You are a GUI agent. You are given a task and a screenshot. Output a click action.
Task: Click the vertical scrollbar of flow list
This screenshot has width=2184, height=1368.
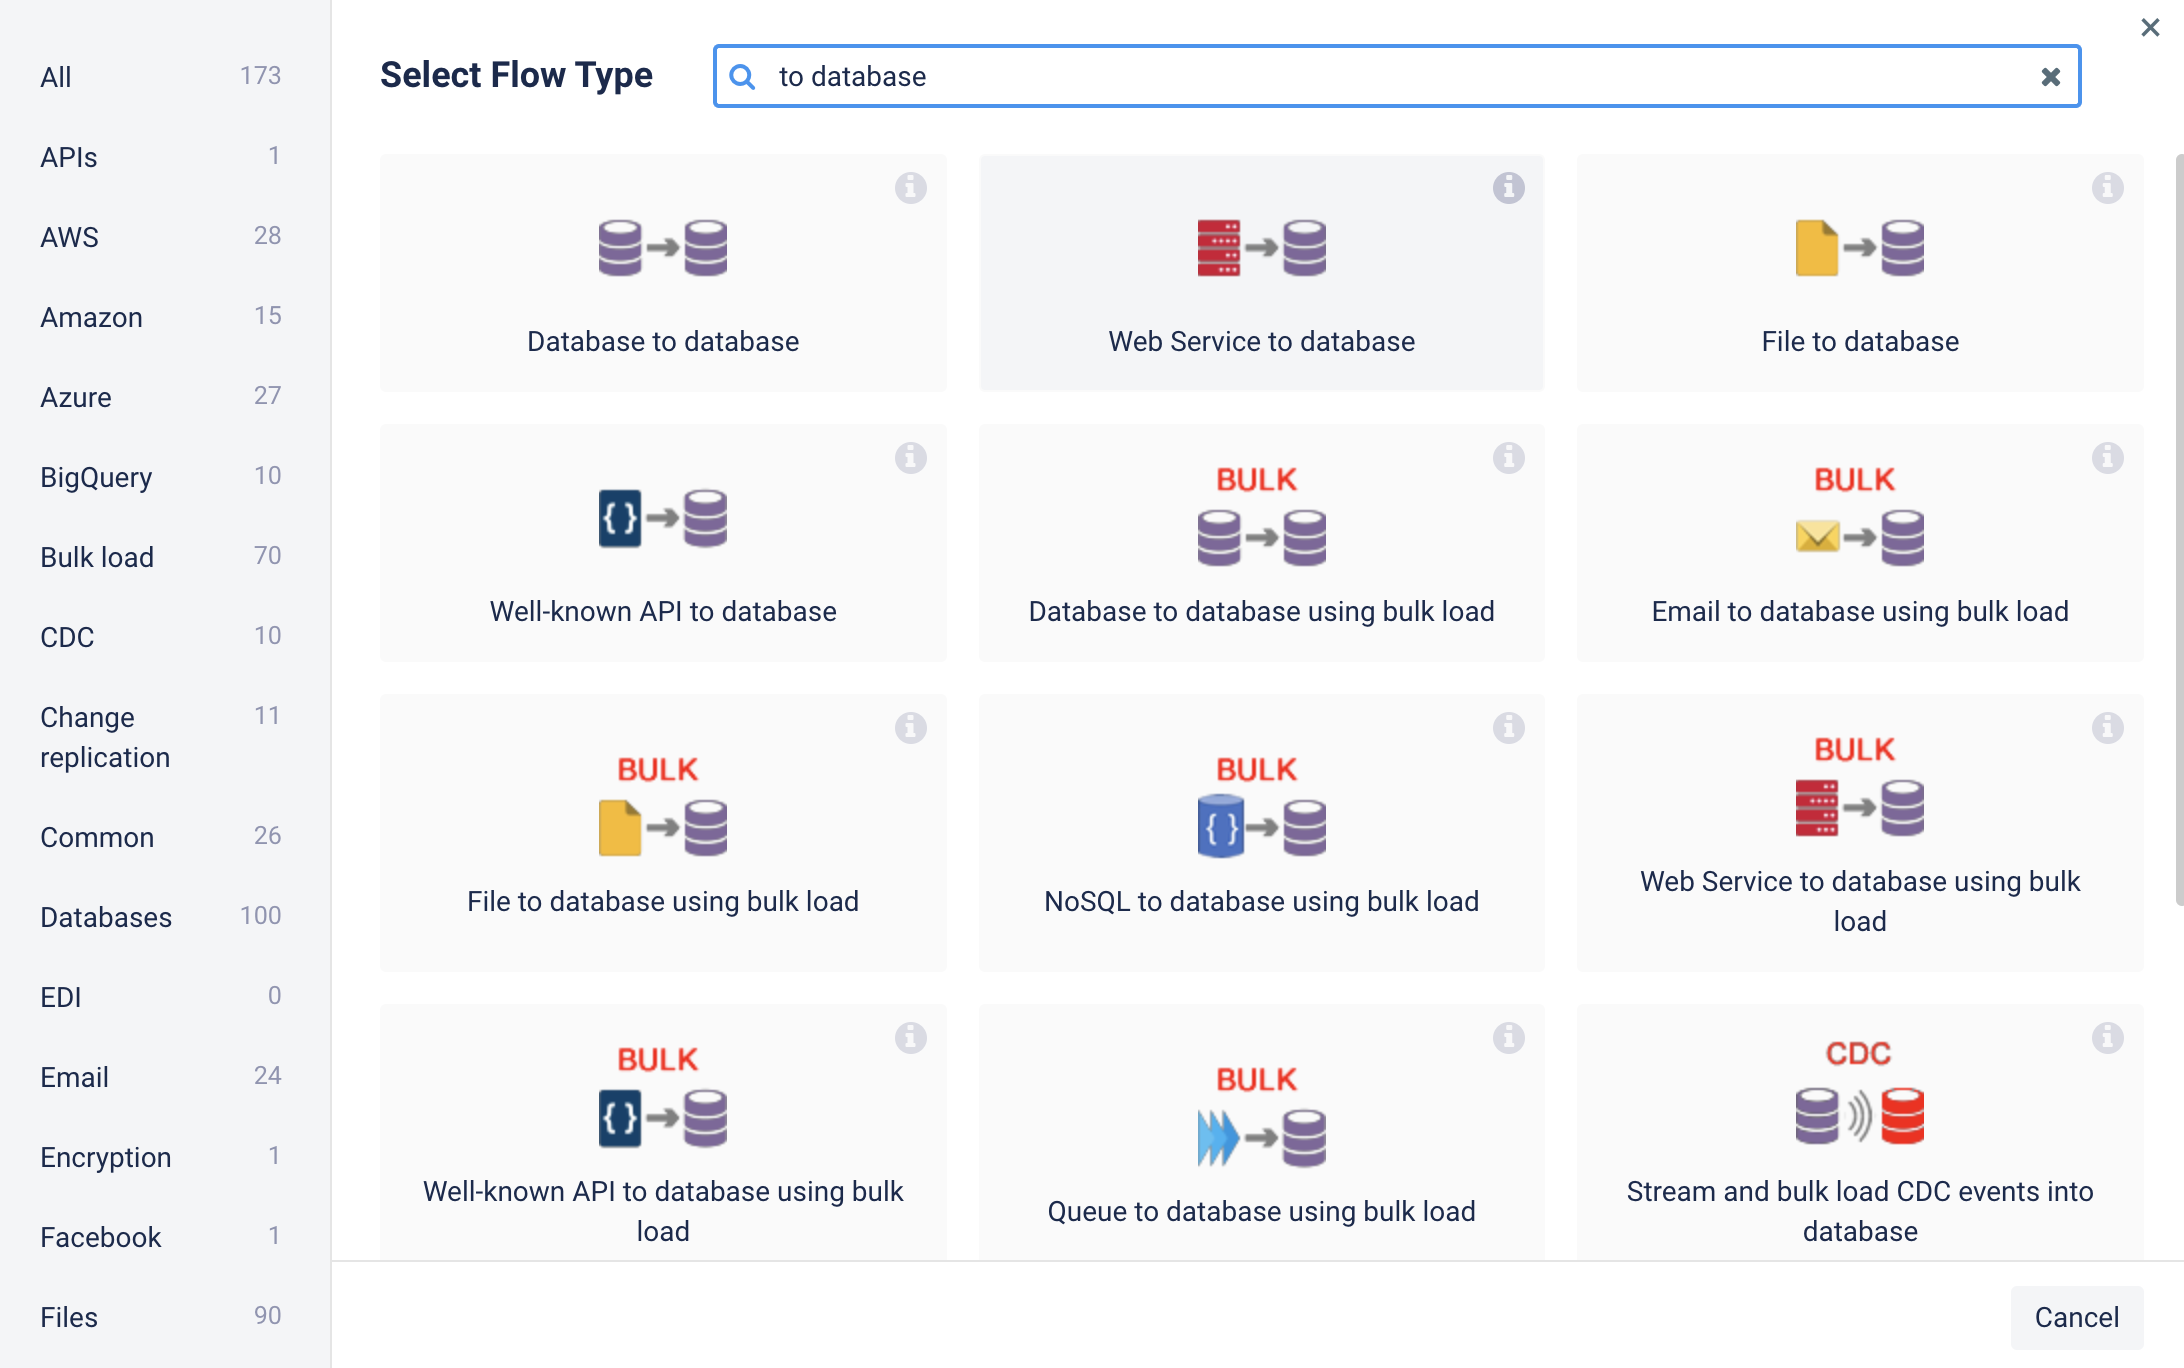pyautogui.click(x=2178, y=530)
